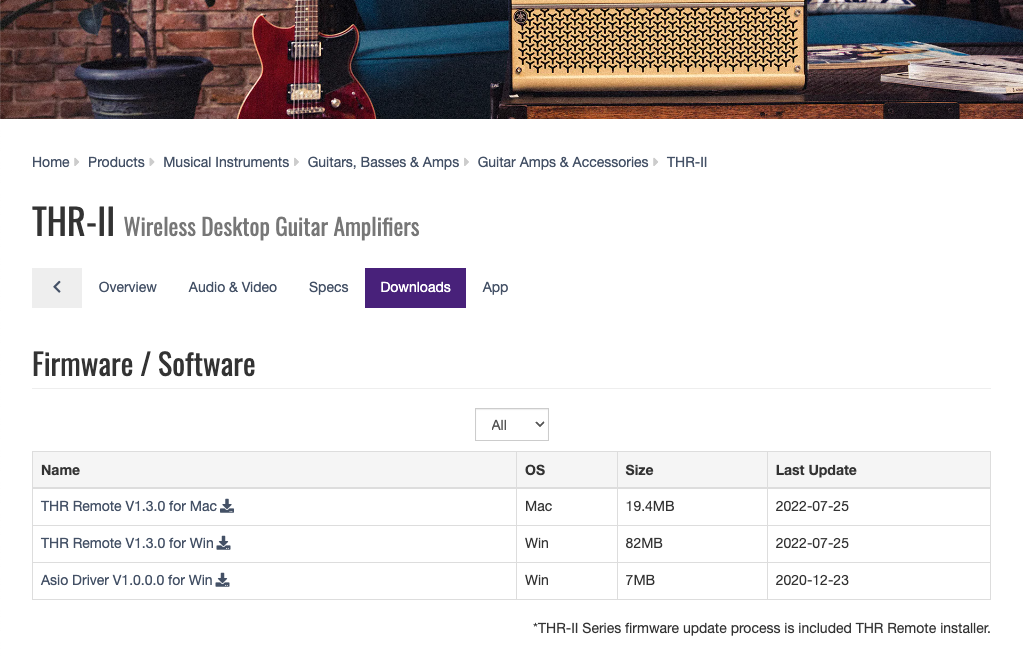
Task: Open the Specs tab
Action: coord(328,287)
